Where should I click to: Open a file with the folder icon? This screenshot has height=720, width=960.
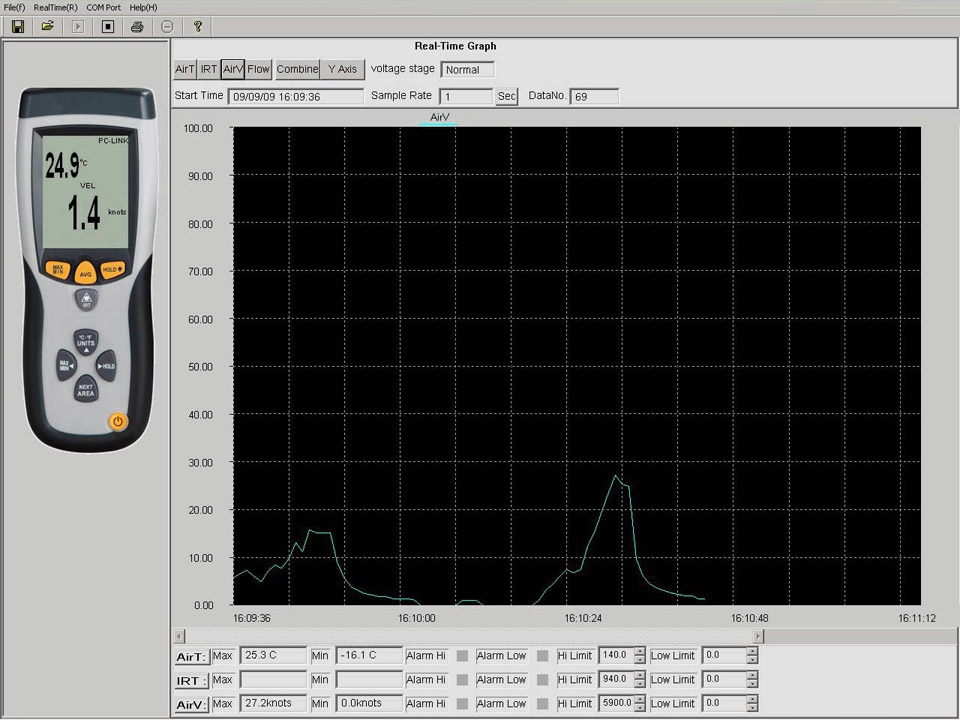[x=47, y=26]
